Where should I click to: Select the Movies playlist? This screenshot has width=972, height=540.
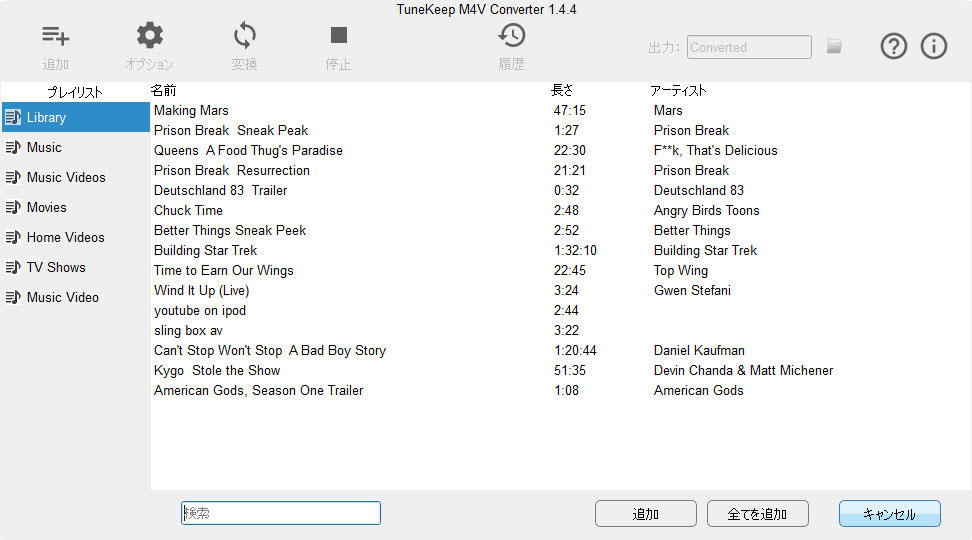[76, 207]
